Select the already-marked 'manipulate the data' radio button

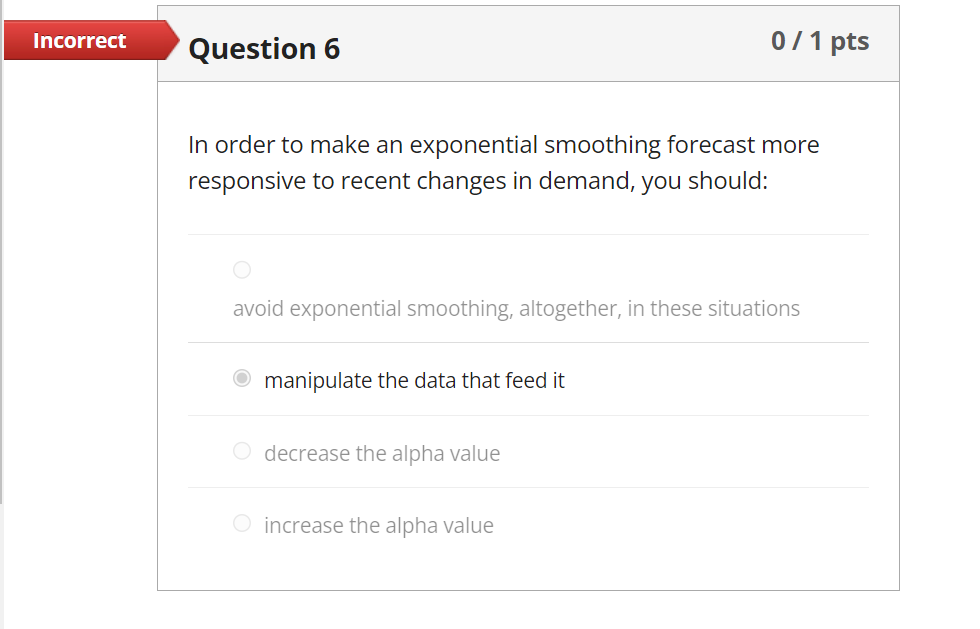[240, 378]
